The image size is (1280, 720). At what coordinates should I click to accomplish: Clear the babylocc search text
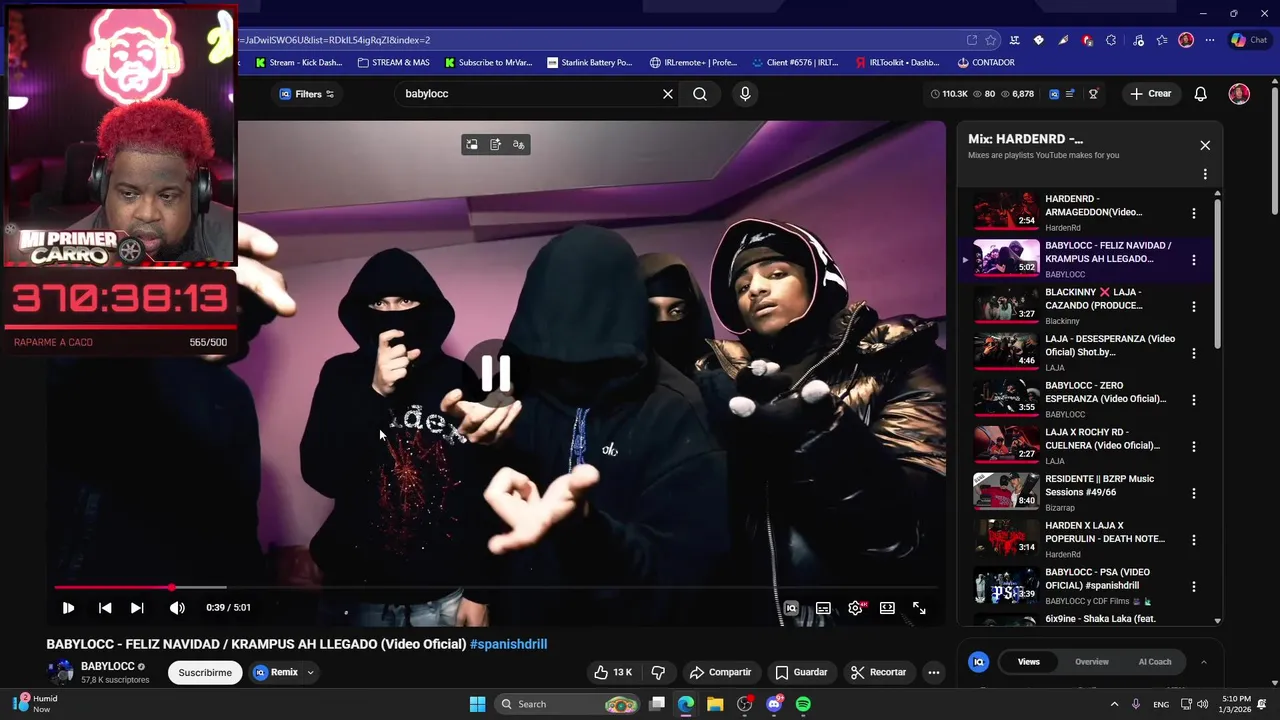pyautogui.click(x=668, y=94)
